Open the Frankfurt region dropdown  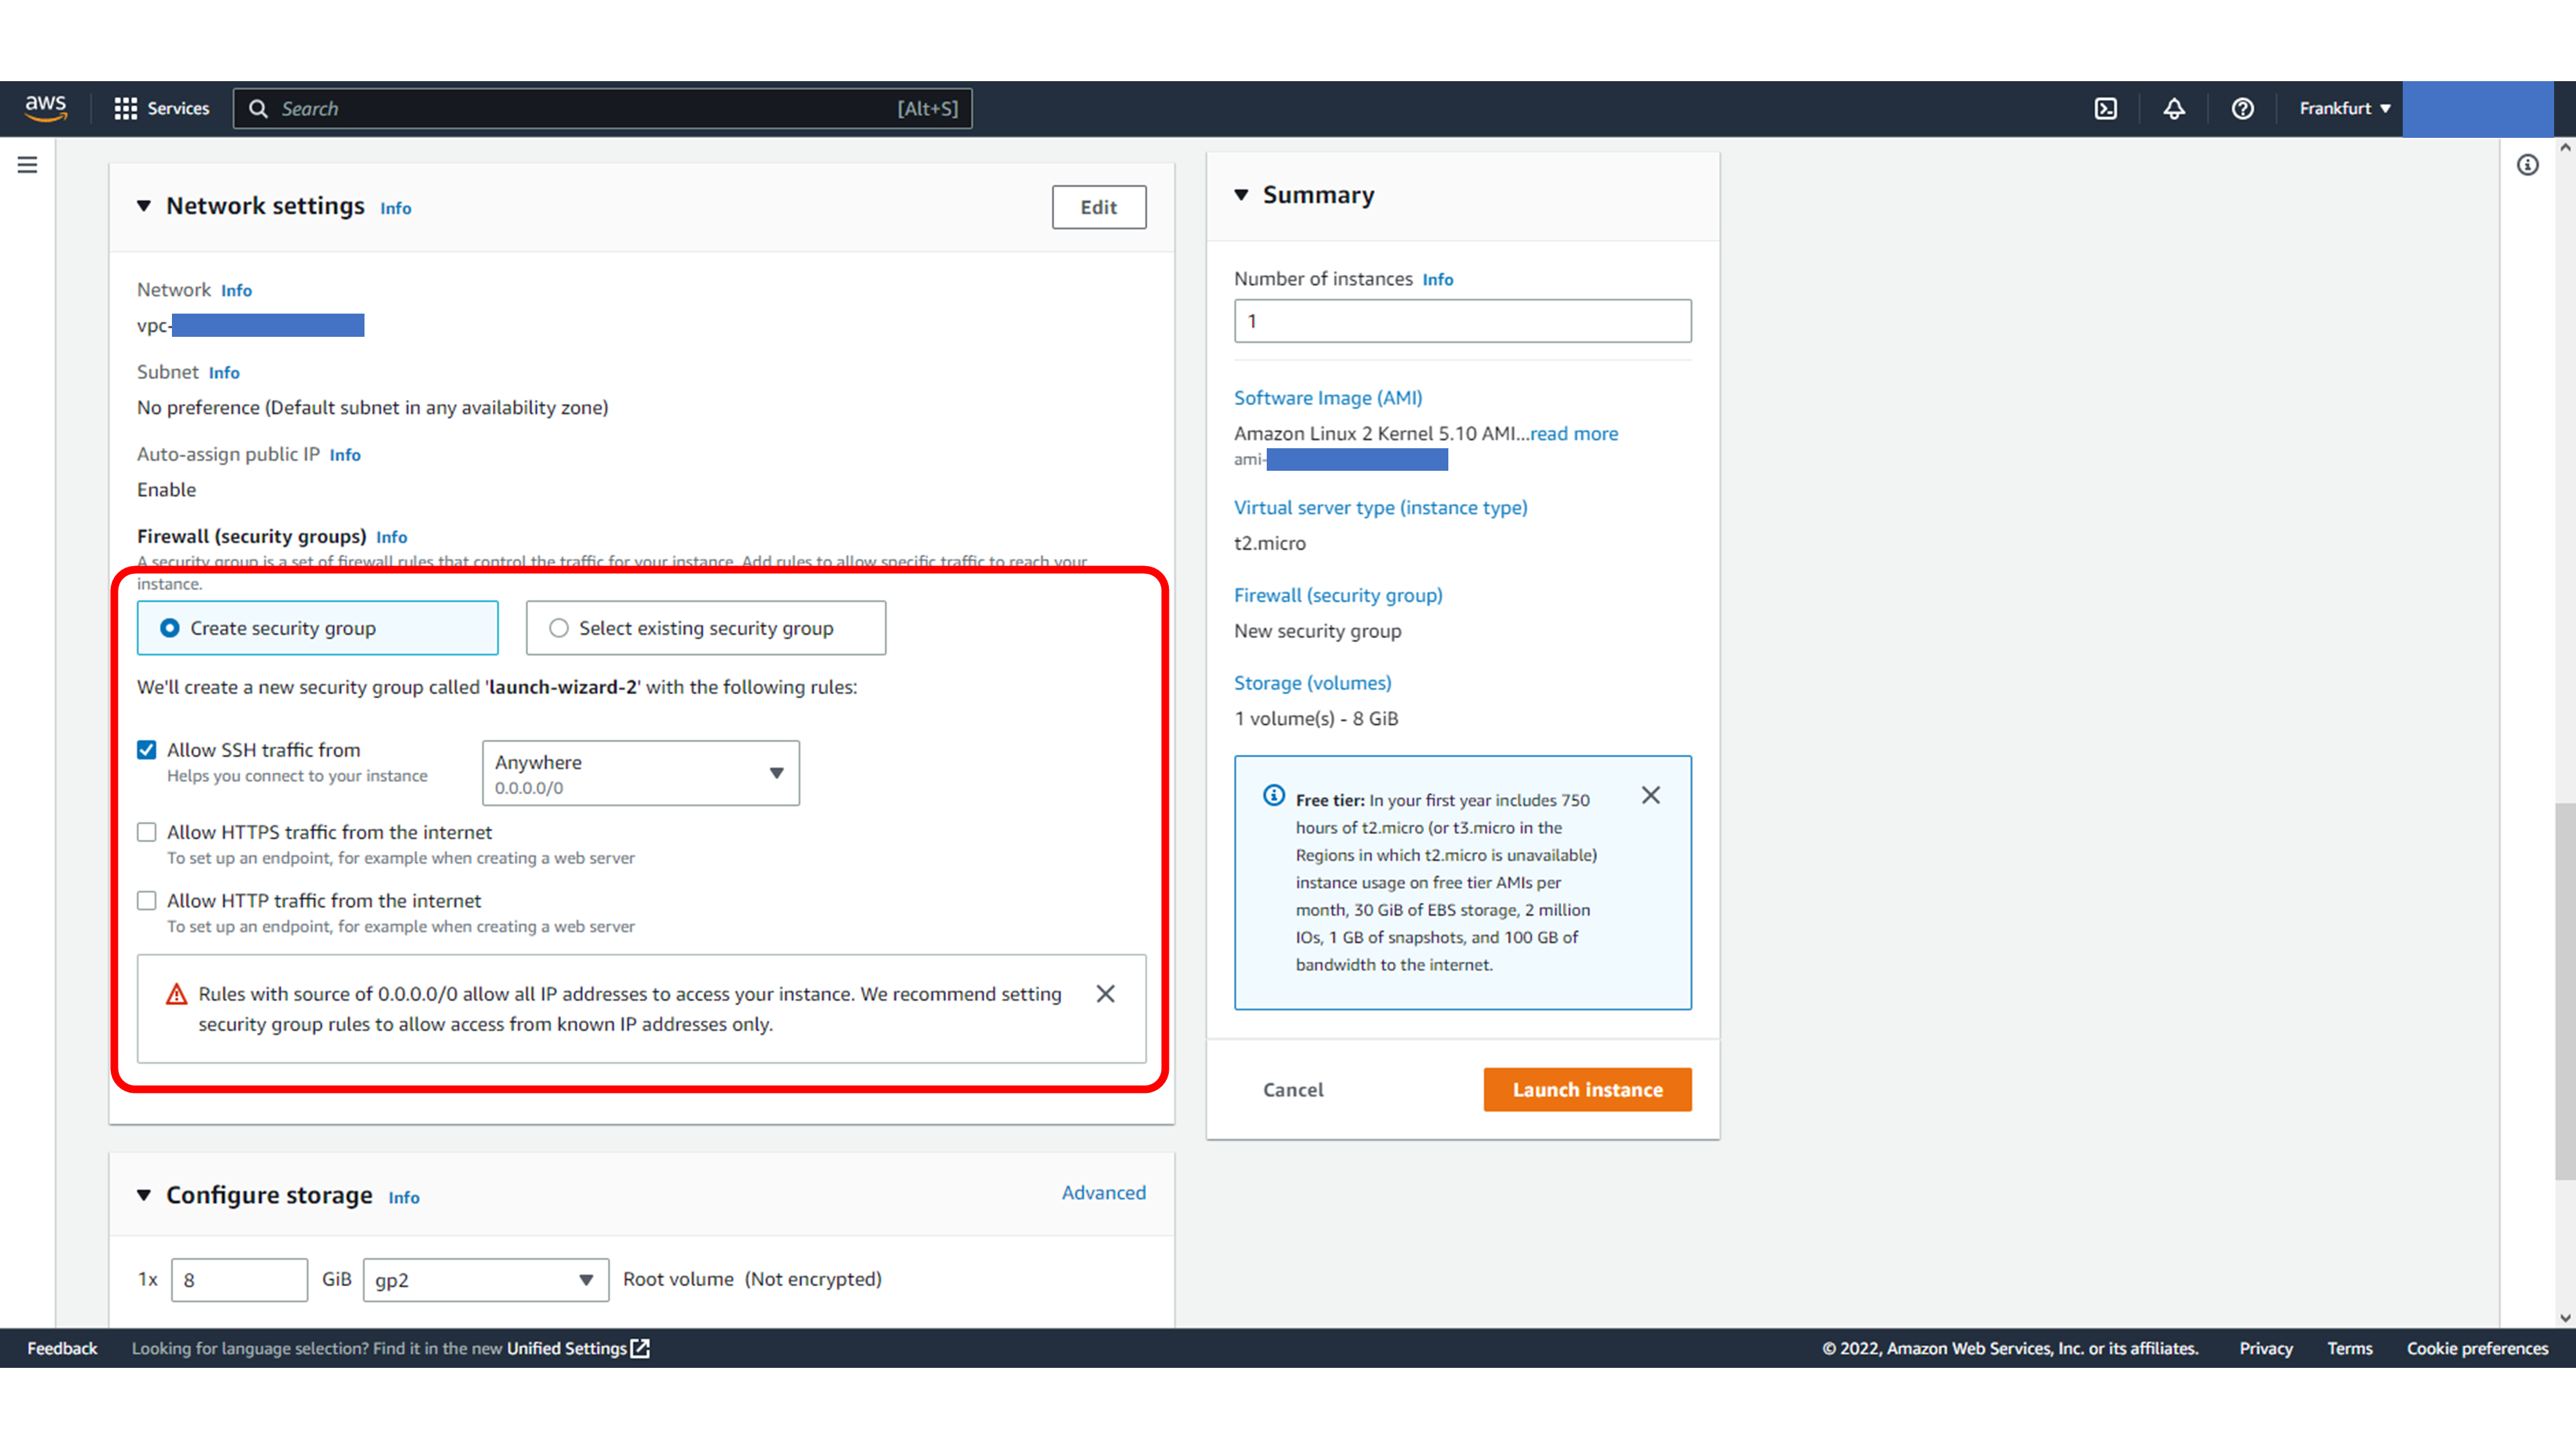[2344, 108]
